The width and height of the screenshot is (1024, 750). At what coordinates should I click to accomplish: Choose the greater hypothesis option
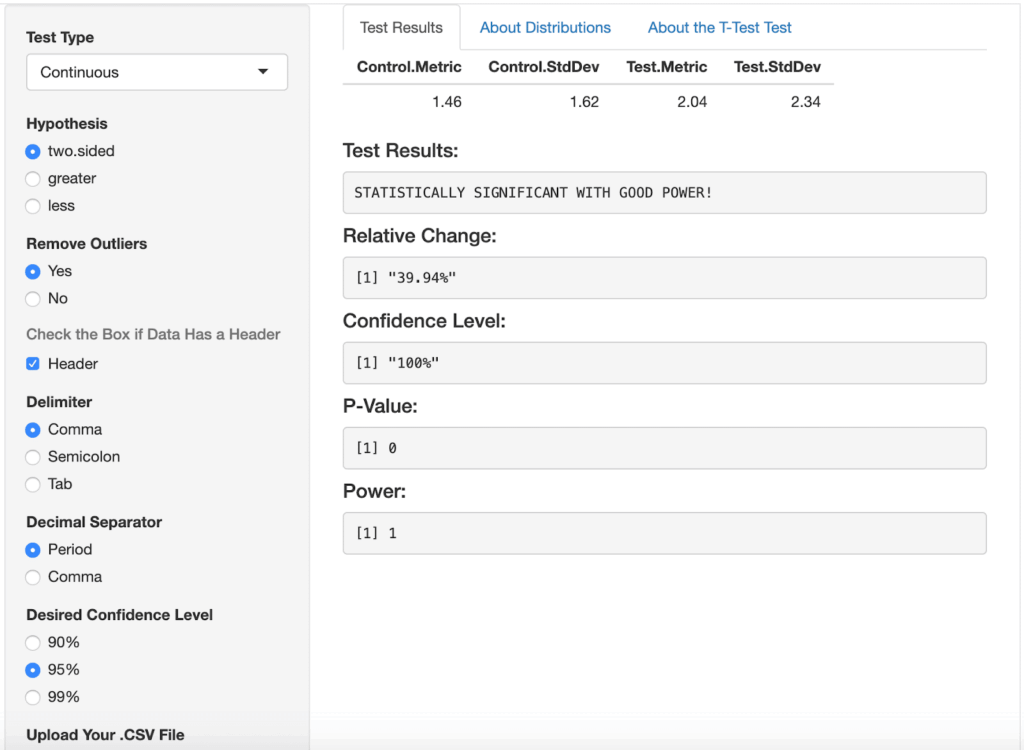[33, 179]
